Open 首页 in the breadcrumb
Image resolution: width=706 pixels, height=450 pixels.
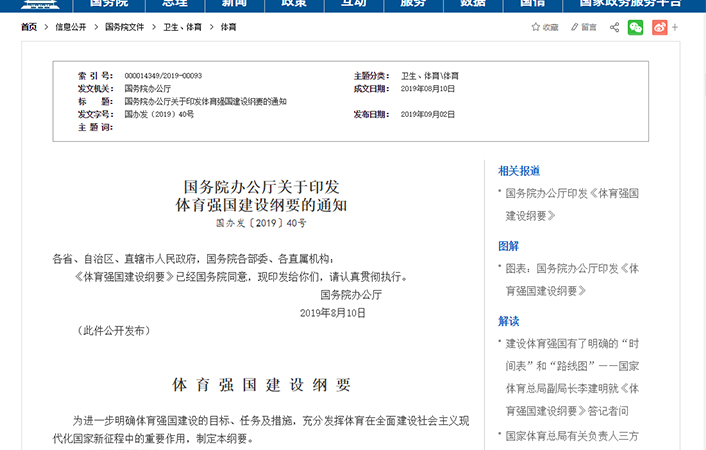pyautogui.click(x=29, y=27)
